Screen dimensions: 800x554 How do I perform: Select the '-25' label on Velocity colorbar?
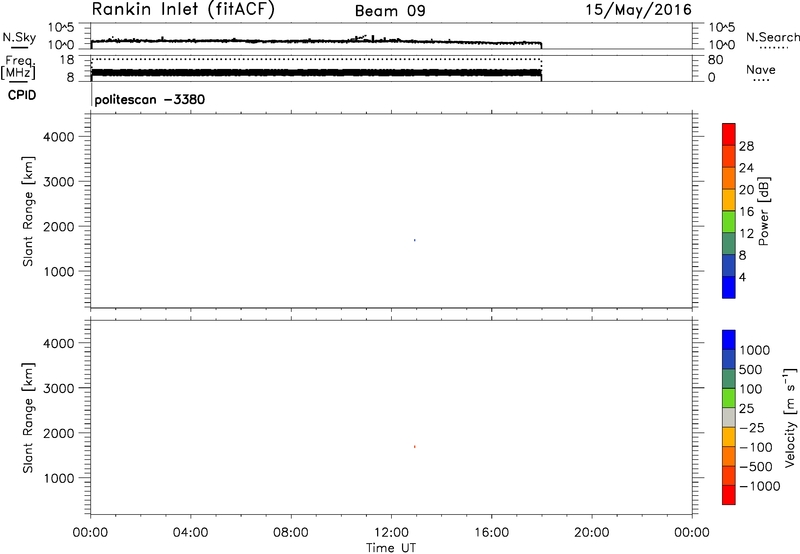click(x=752, y=428)
